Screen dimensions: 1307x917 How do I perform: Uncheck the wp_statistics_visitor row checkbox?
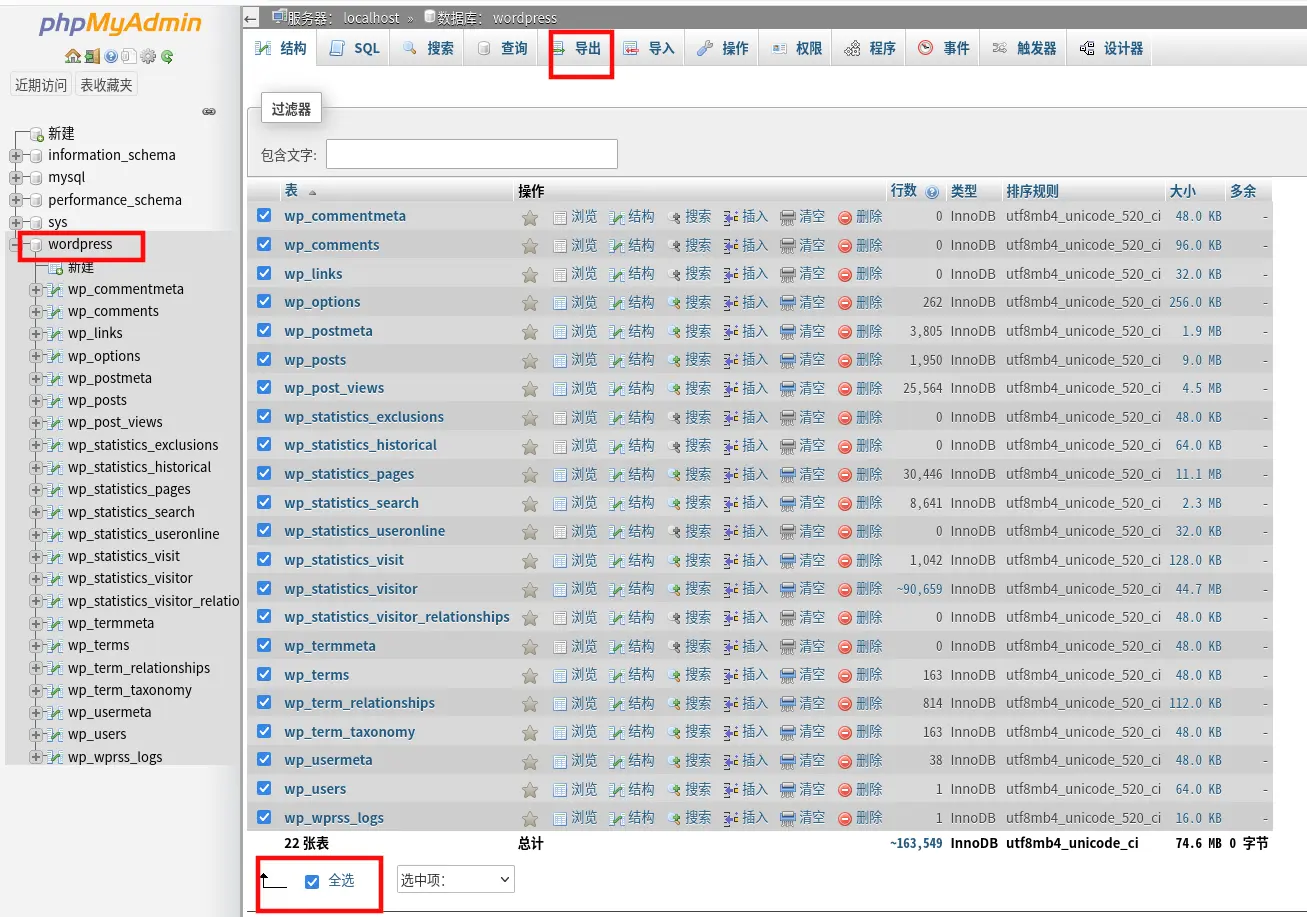pos(264,588)
